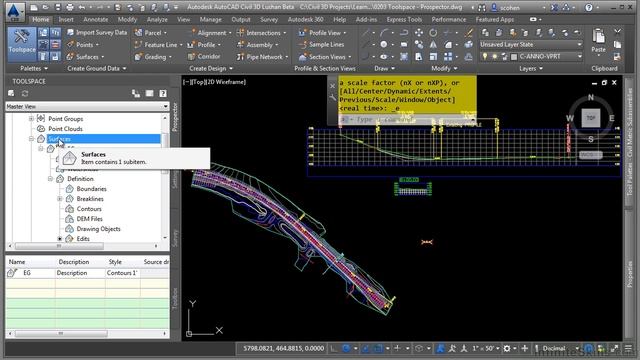Click the Import Survey Data icon
The width and height of the screenshot is (640, 360).
pos(70,33)
